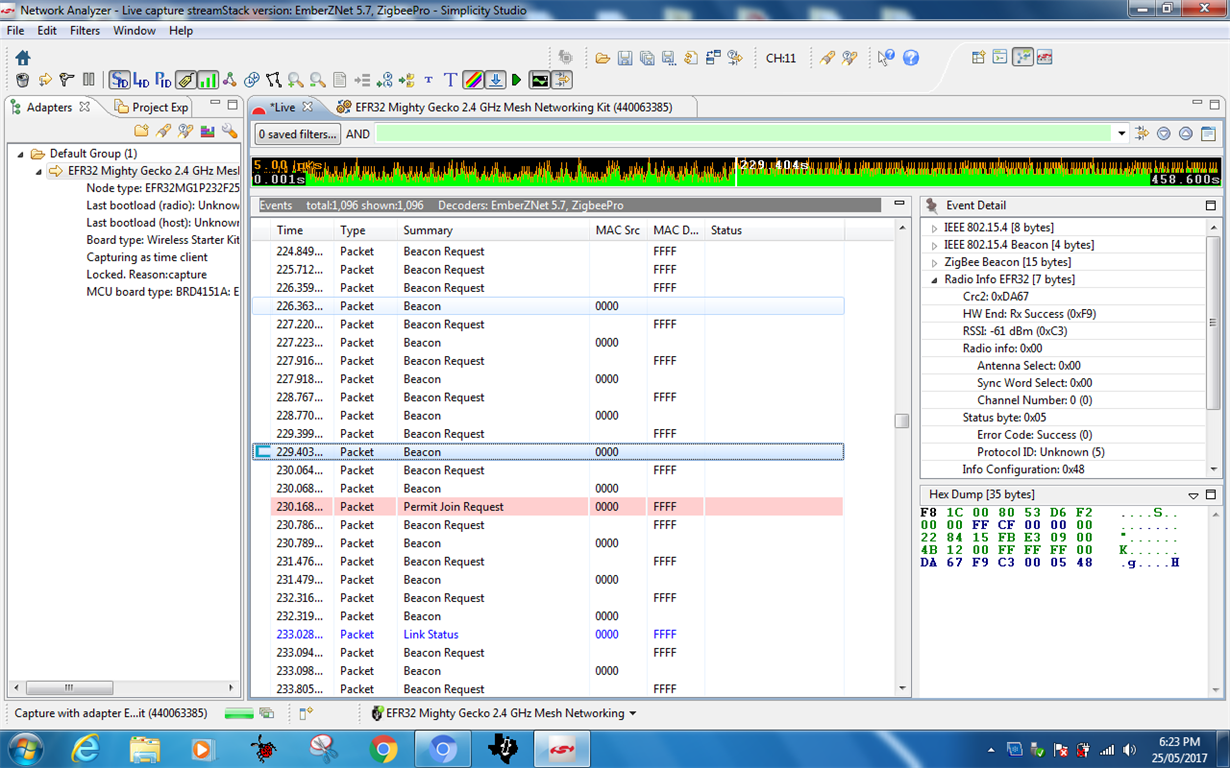Image resolution: width=1230 pixels, height=768 pixels.
Task: Click the open folder icon in toolbar
Action: click(x=603, y=58)
